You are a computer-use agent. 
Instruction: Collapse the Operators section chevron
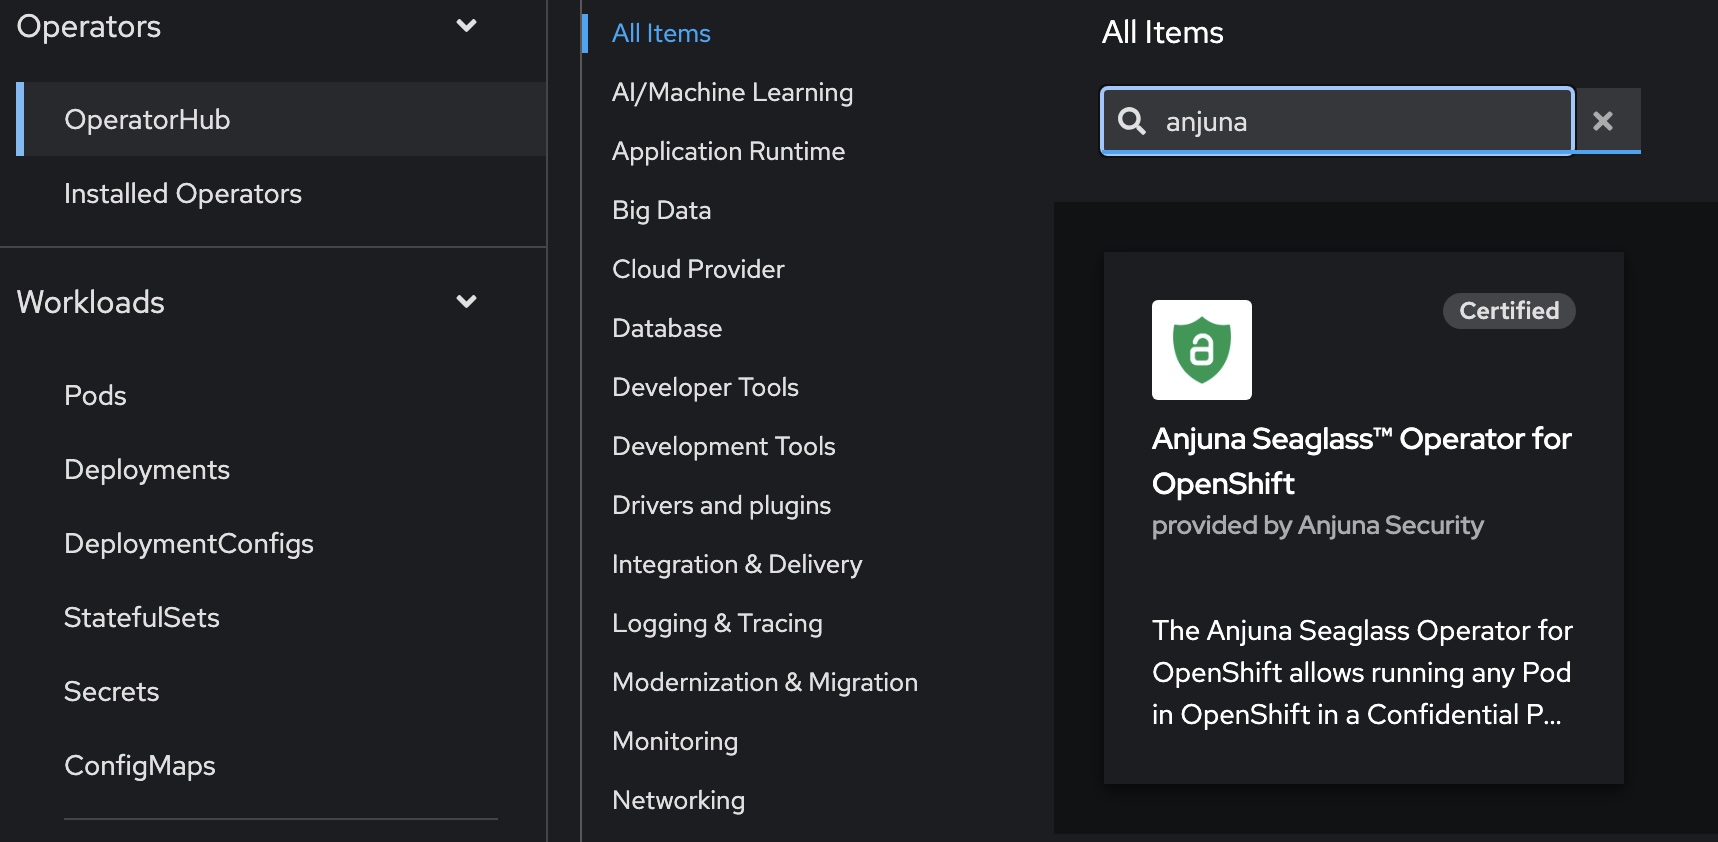tap(466, 26)
